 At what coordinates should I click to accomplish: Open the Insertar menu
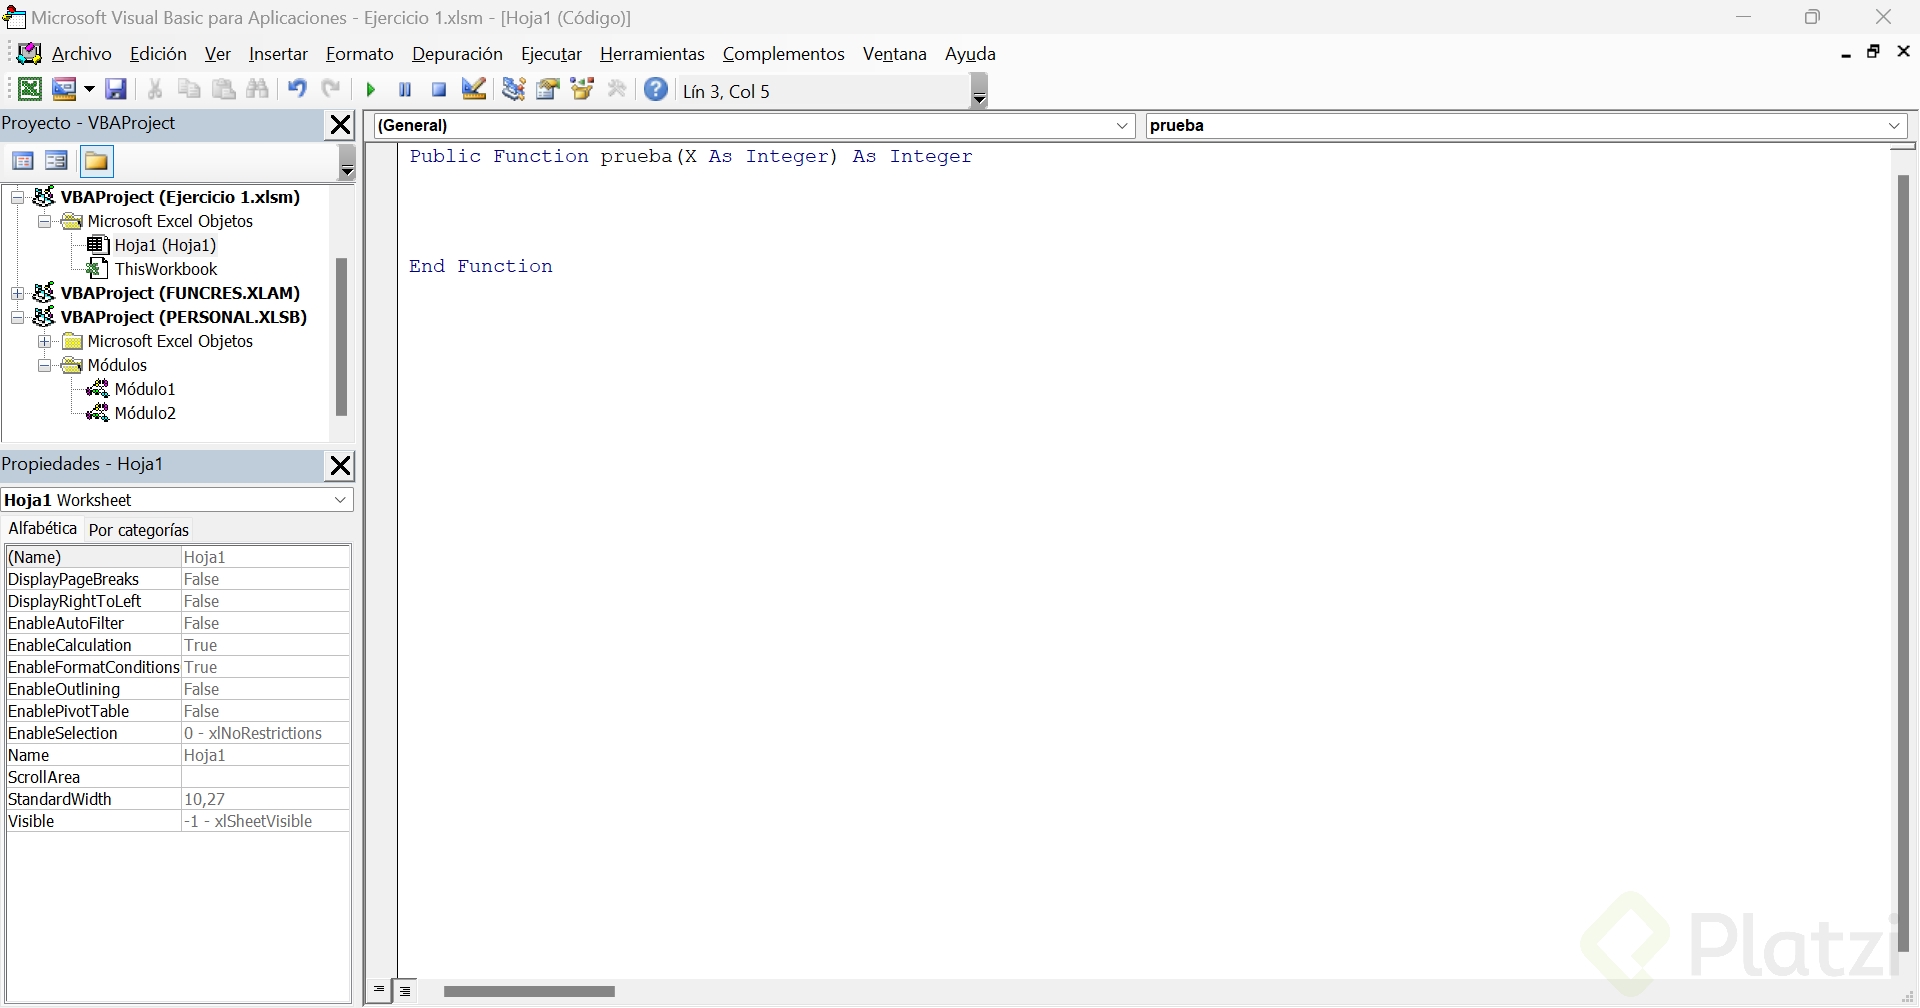(x=278, y=54)
